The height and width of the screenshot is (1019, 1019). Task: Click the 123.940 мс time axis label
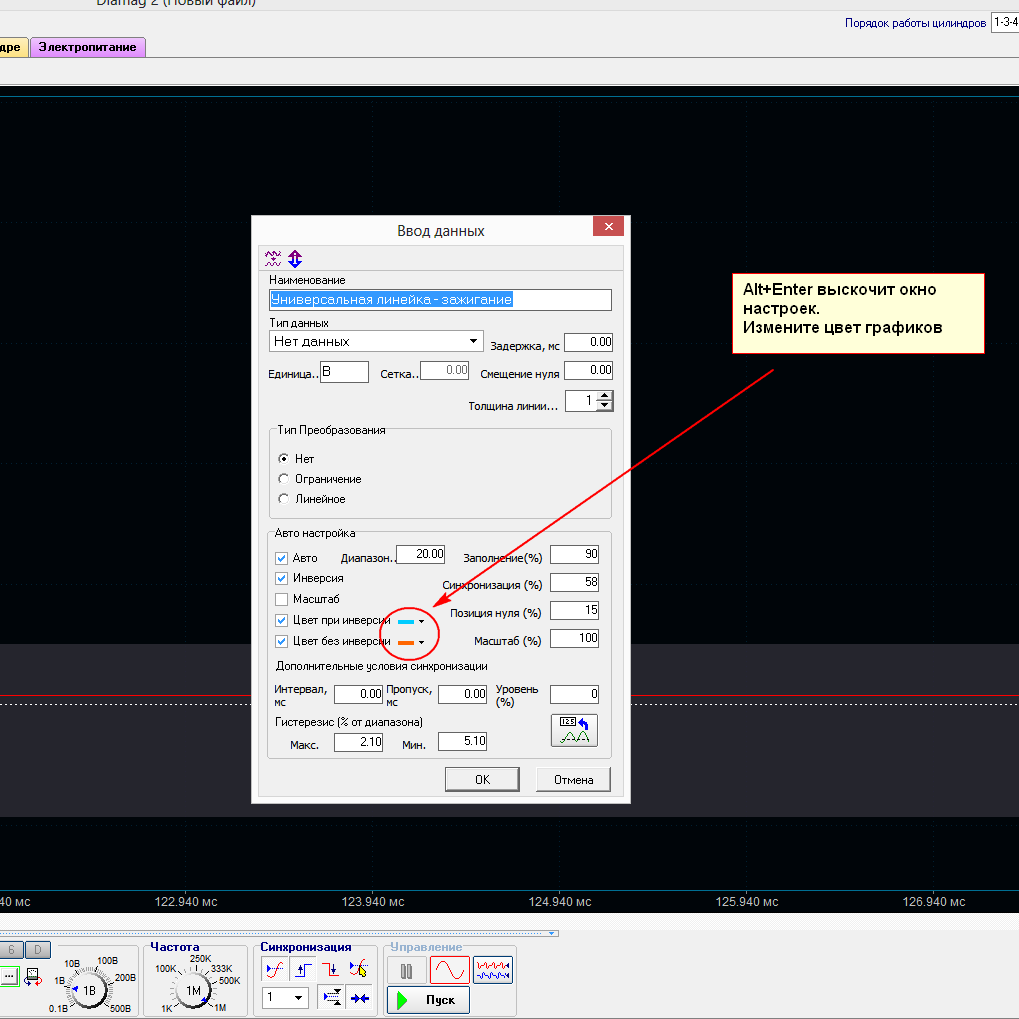pyautogui.click(x=373, y=901)
